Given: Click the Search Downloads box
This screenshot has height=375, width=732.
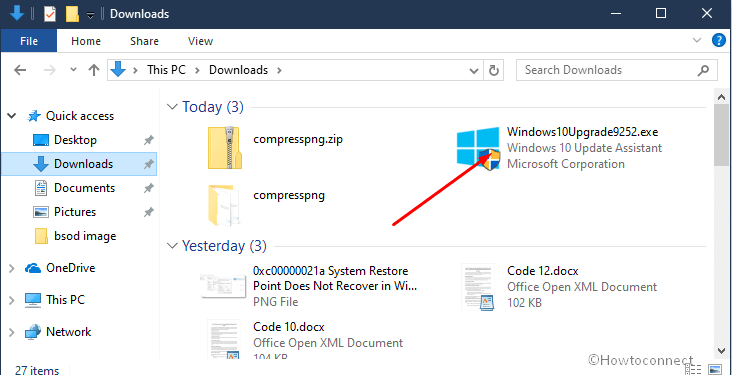Looking at the screenshot, I should click(x=616, y=70).
